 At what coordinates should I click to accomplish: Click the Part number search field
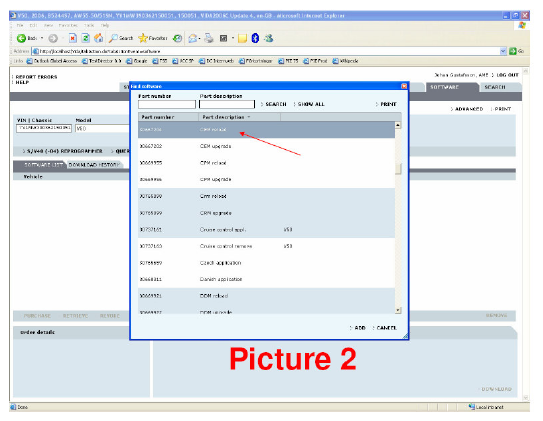click(167, 104)
